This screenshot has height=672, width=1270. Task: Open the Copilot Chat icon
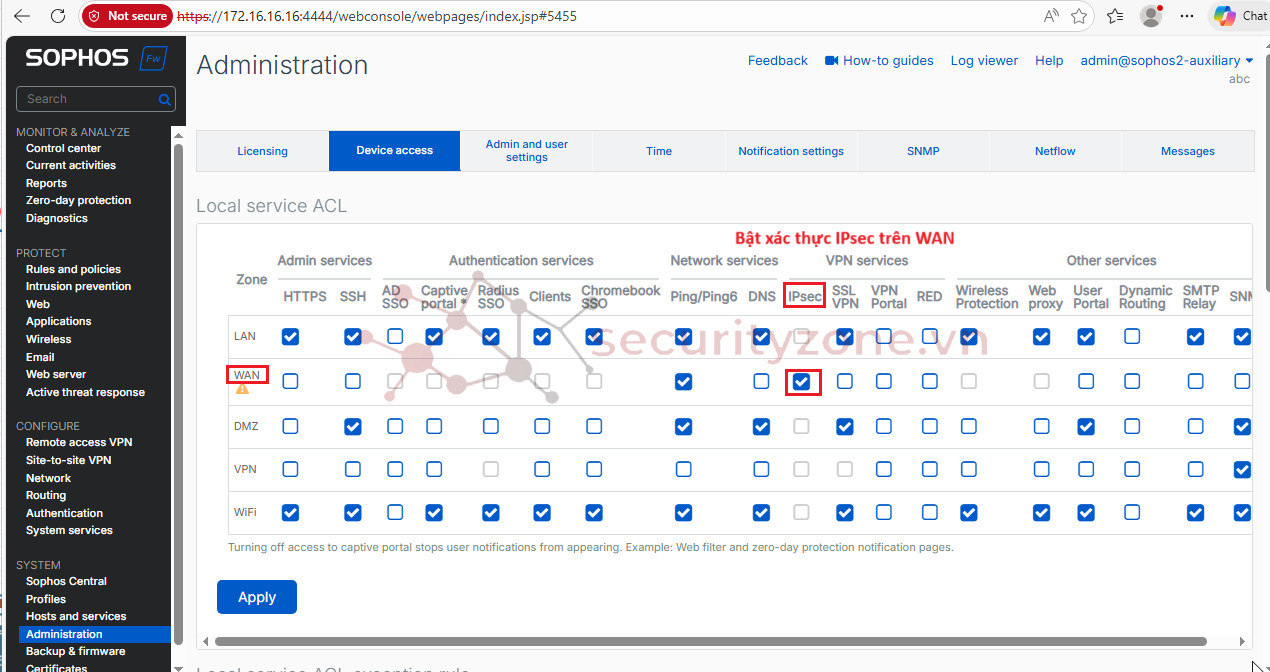tap(1224, 16)
